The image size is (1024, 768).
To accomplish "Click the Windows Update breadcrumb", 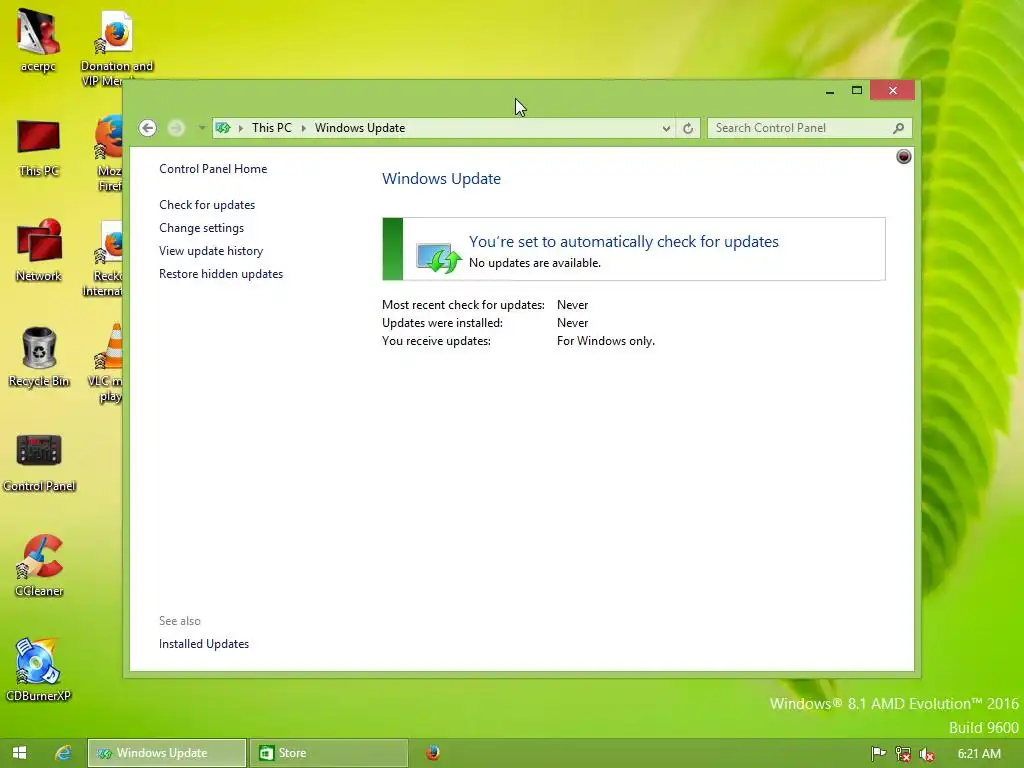I will 360,128.
